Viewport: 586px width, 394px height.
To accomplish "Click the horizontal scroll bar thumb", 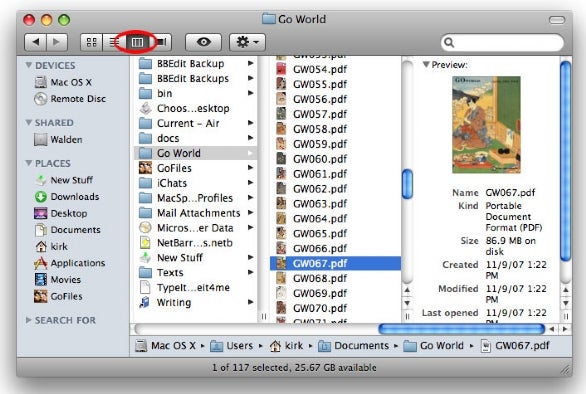I will tap(462, 329).
